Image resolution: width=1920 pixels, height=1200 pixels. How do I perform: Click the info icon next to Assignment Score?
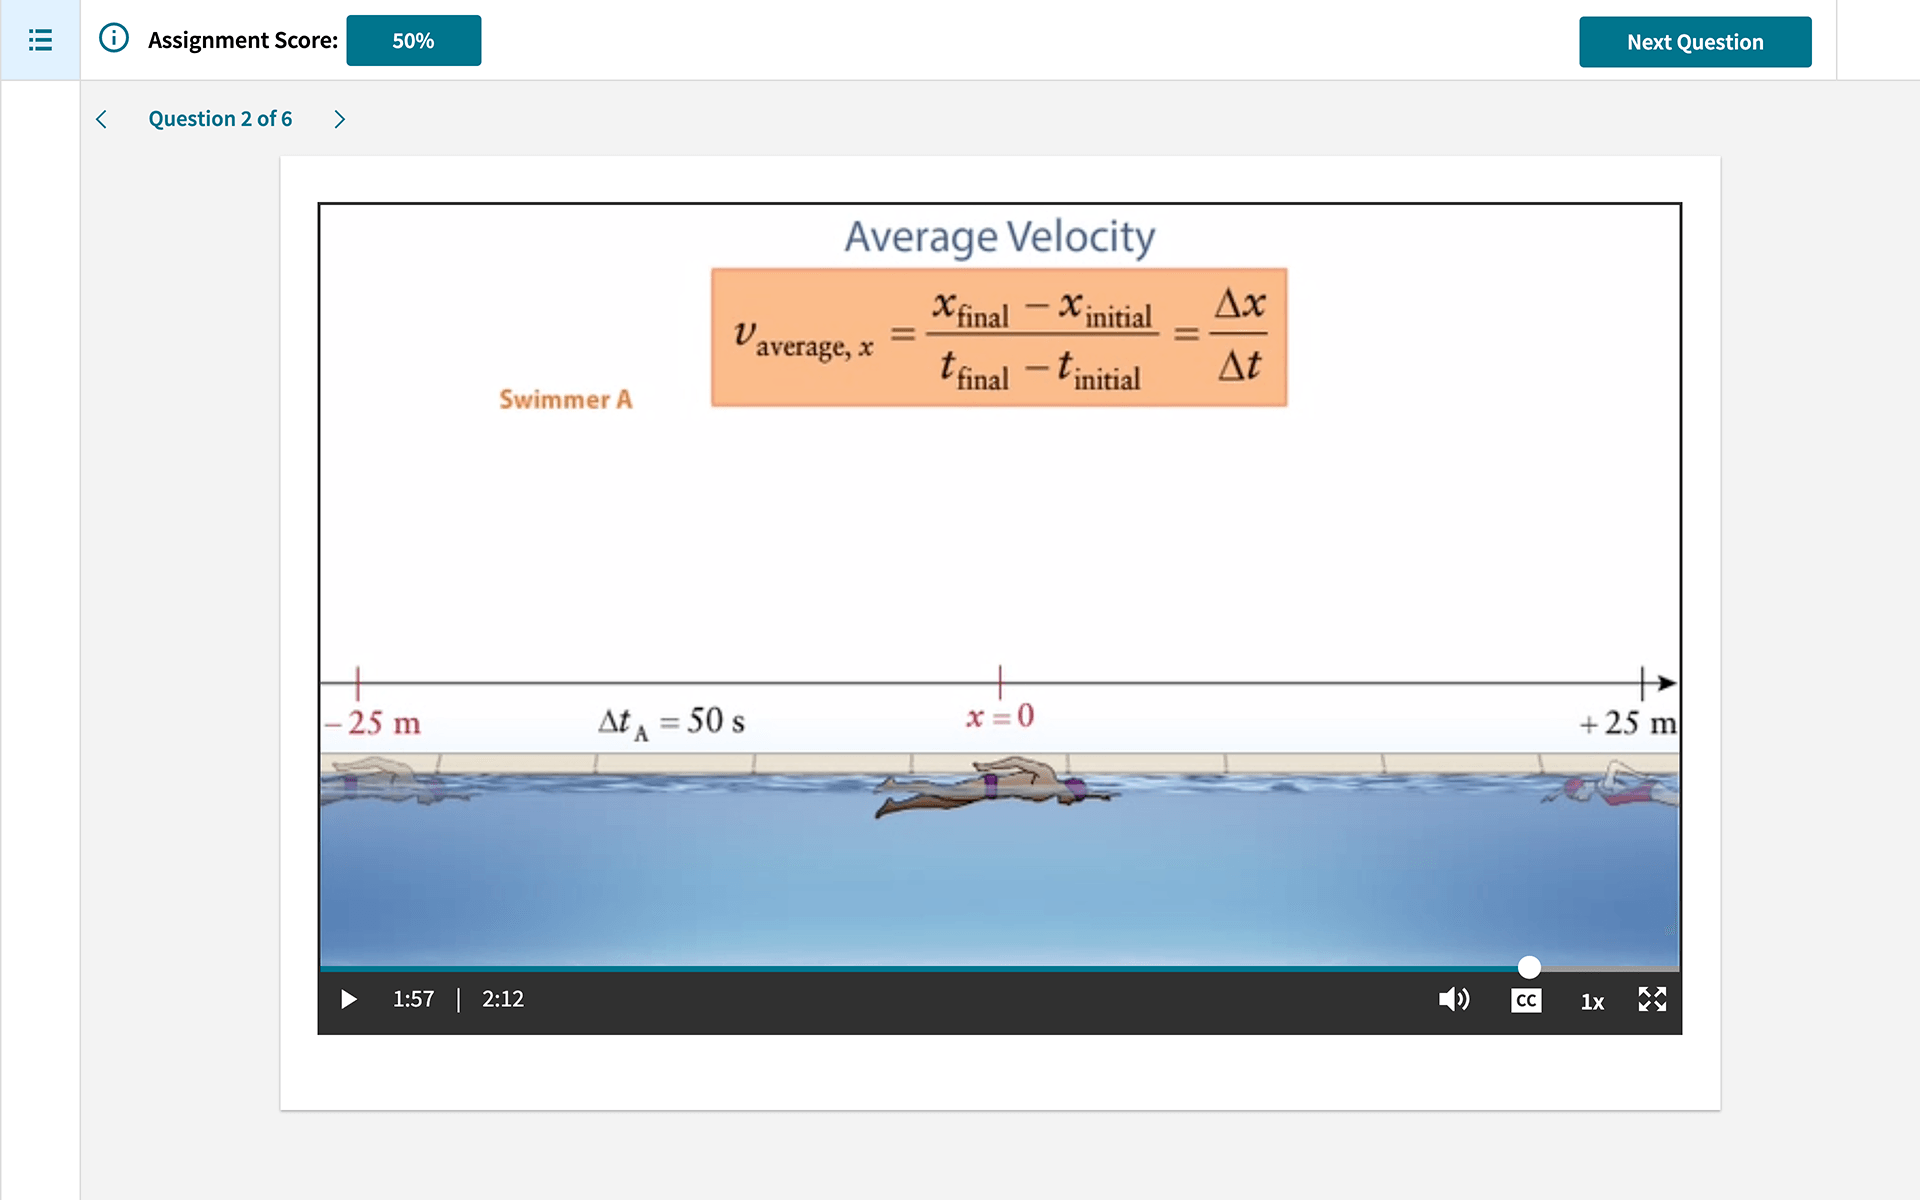point(112,39)
